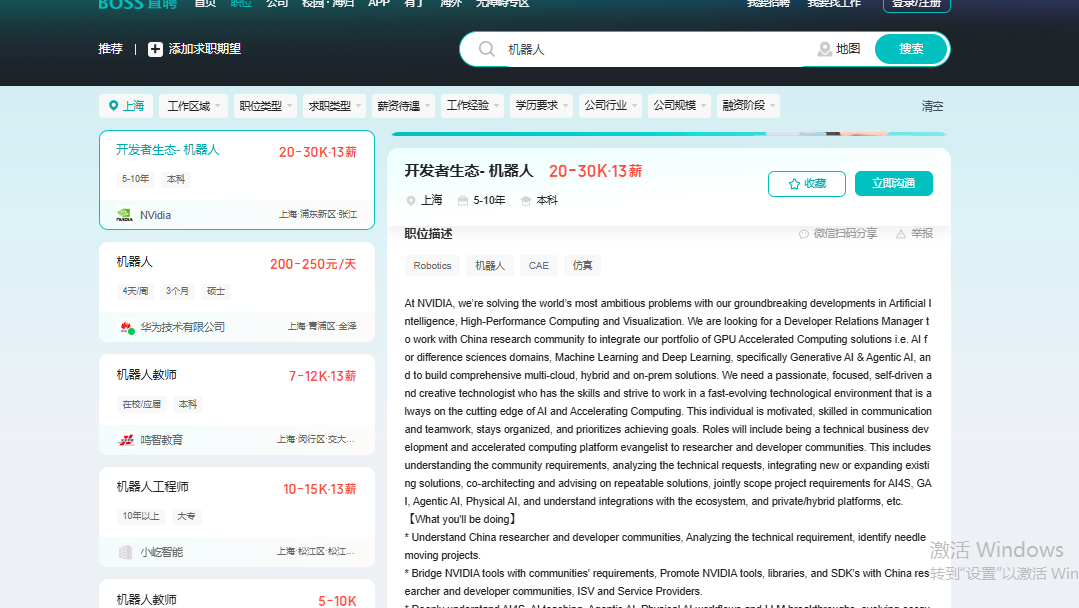Click the location pin next to 上海 filter

tap(114, 105)
